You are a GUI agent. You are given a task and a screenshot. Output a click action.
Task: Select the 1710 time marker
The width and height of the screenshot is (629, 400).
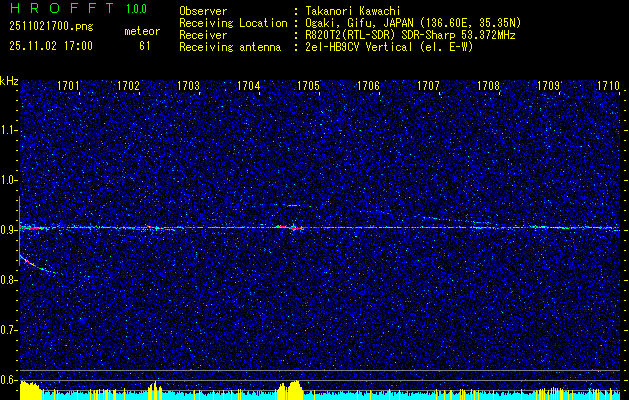[x=608, y=86]
